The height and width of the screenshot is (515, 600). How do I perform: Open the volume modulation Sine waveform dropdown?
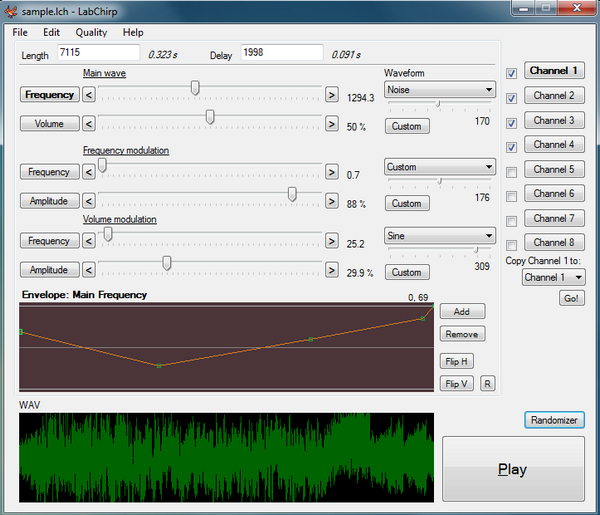click(x=440, y=236)
